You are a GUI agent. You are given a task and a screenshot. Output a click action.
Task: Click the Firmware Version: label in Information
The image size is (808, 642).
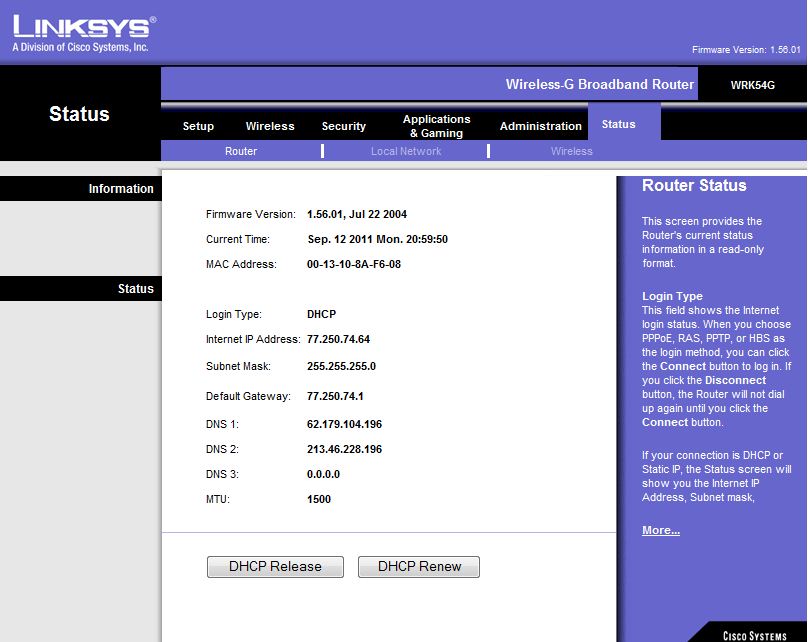(251, 214)
